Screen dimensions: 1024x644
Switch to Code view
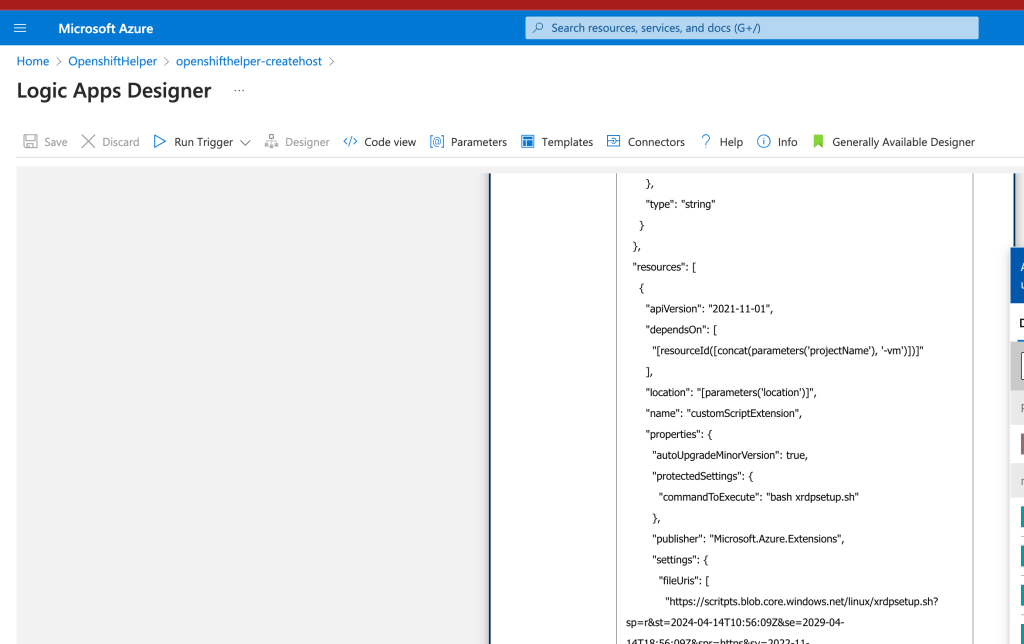(390, 142)
